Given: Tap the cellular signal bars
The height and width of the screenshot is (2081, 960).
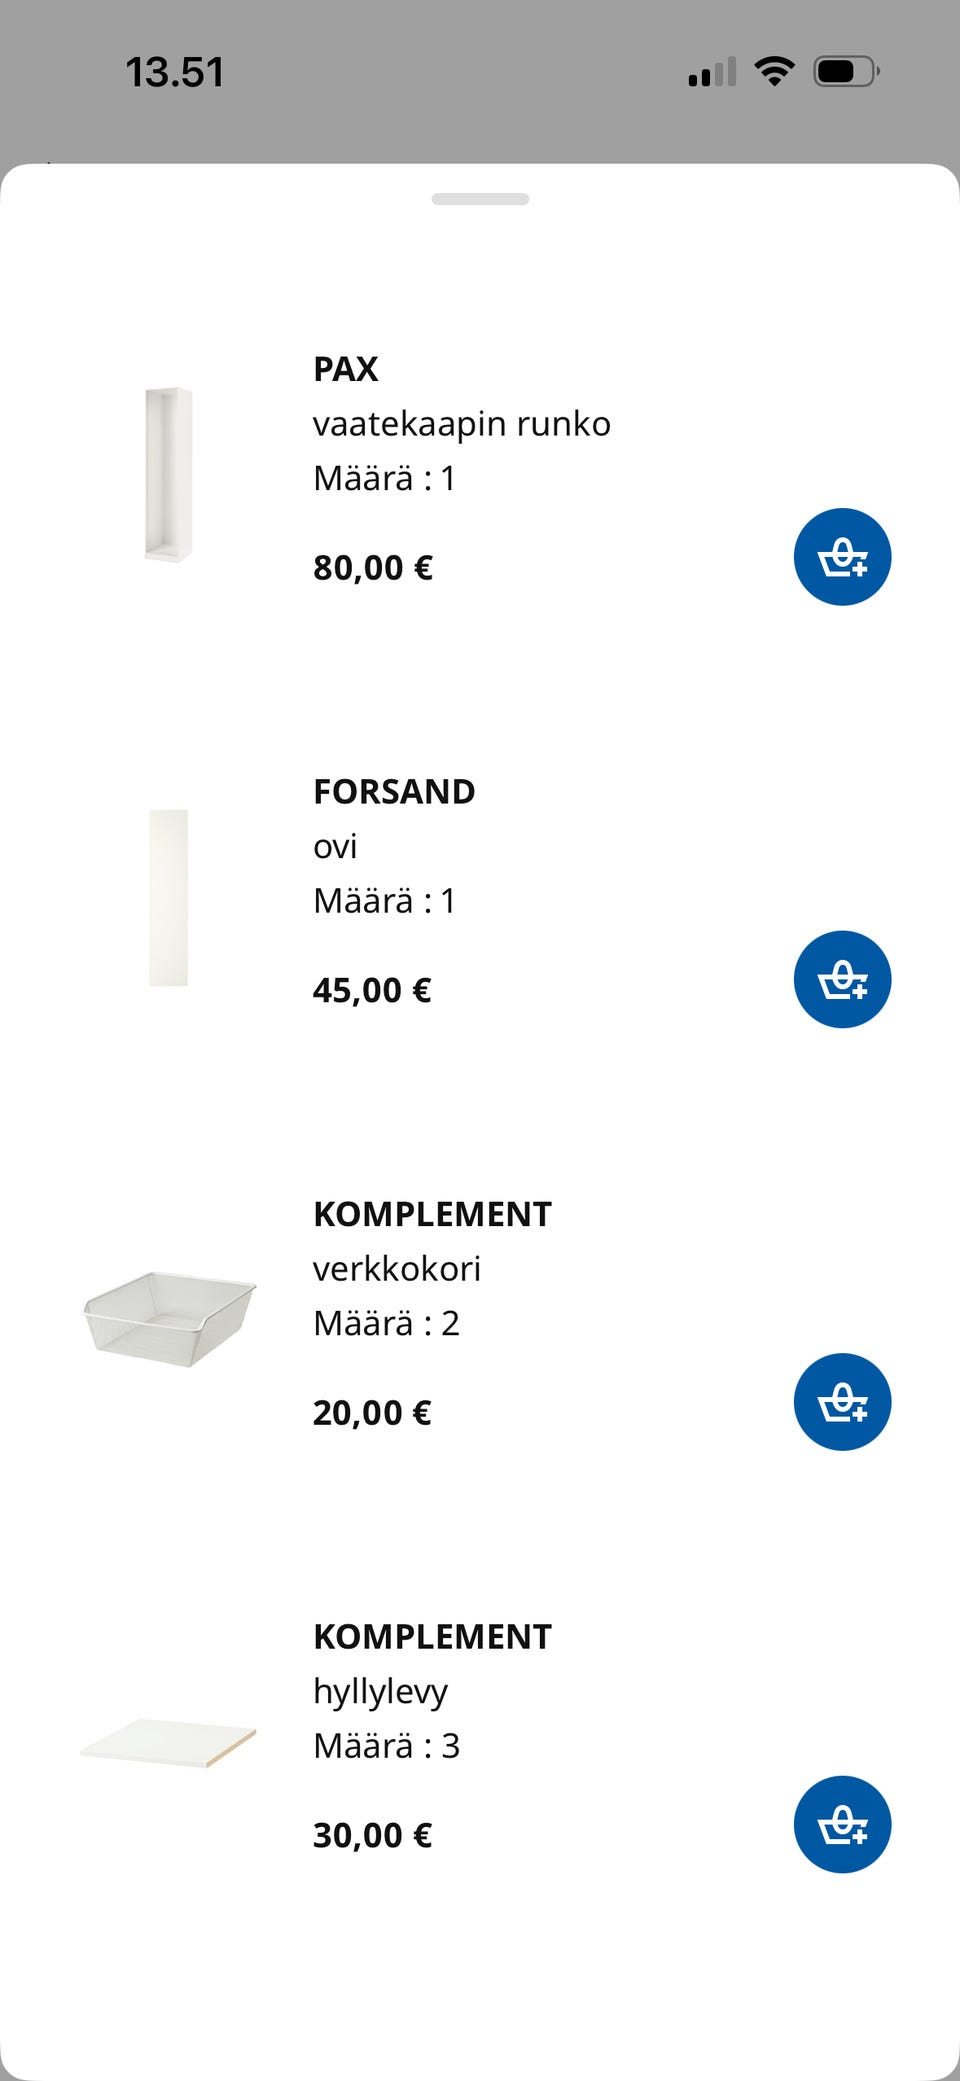Looking at the screenshot, I should pos(712,72).
